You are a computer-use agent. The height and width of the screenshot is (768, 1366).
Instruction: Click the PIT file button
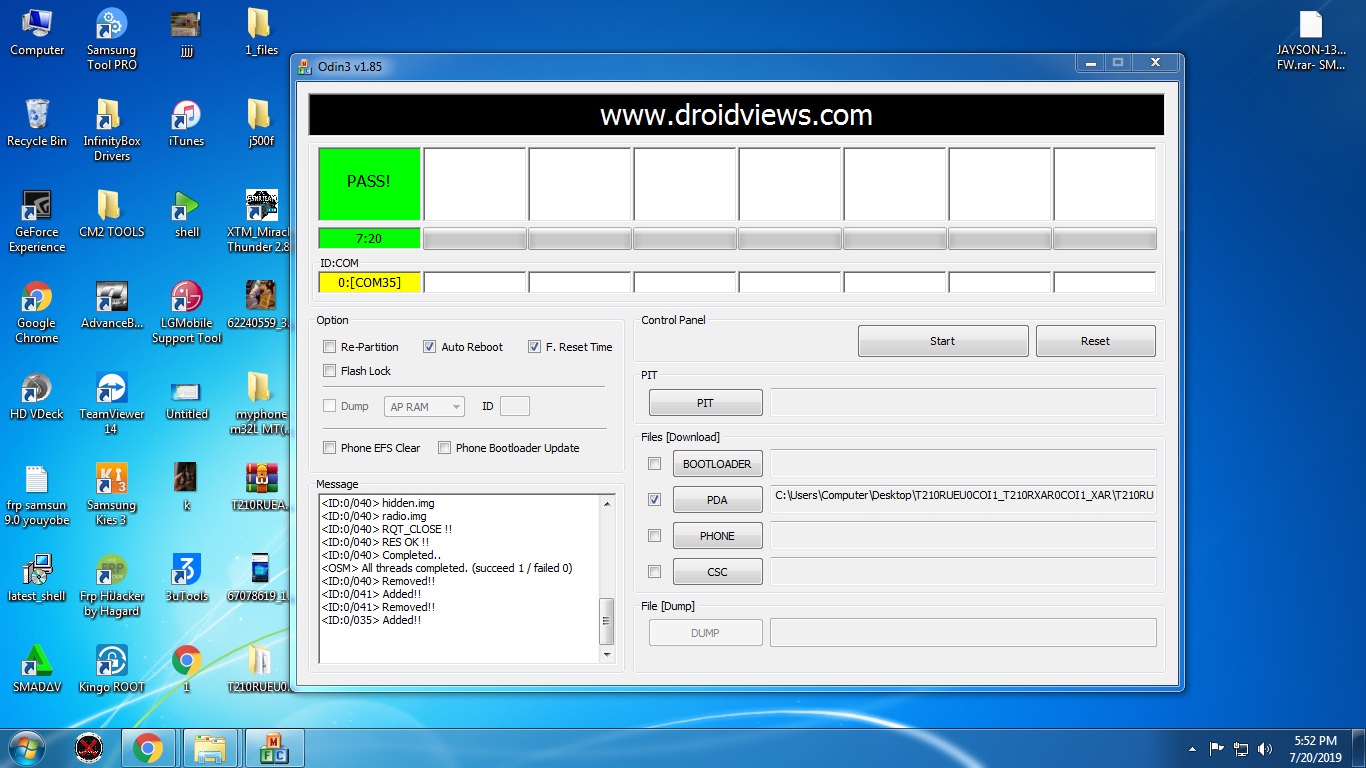click(705, 403)
